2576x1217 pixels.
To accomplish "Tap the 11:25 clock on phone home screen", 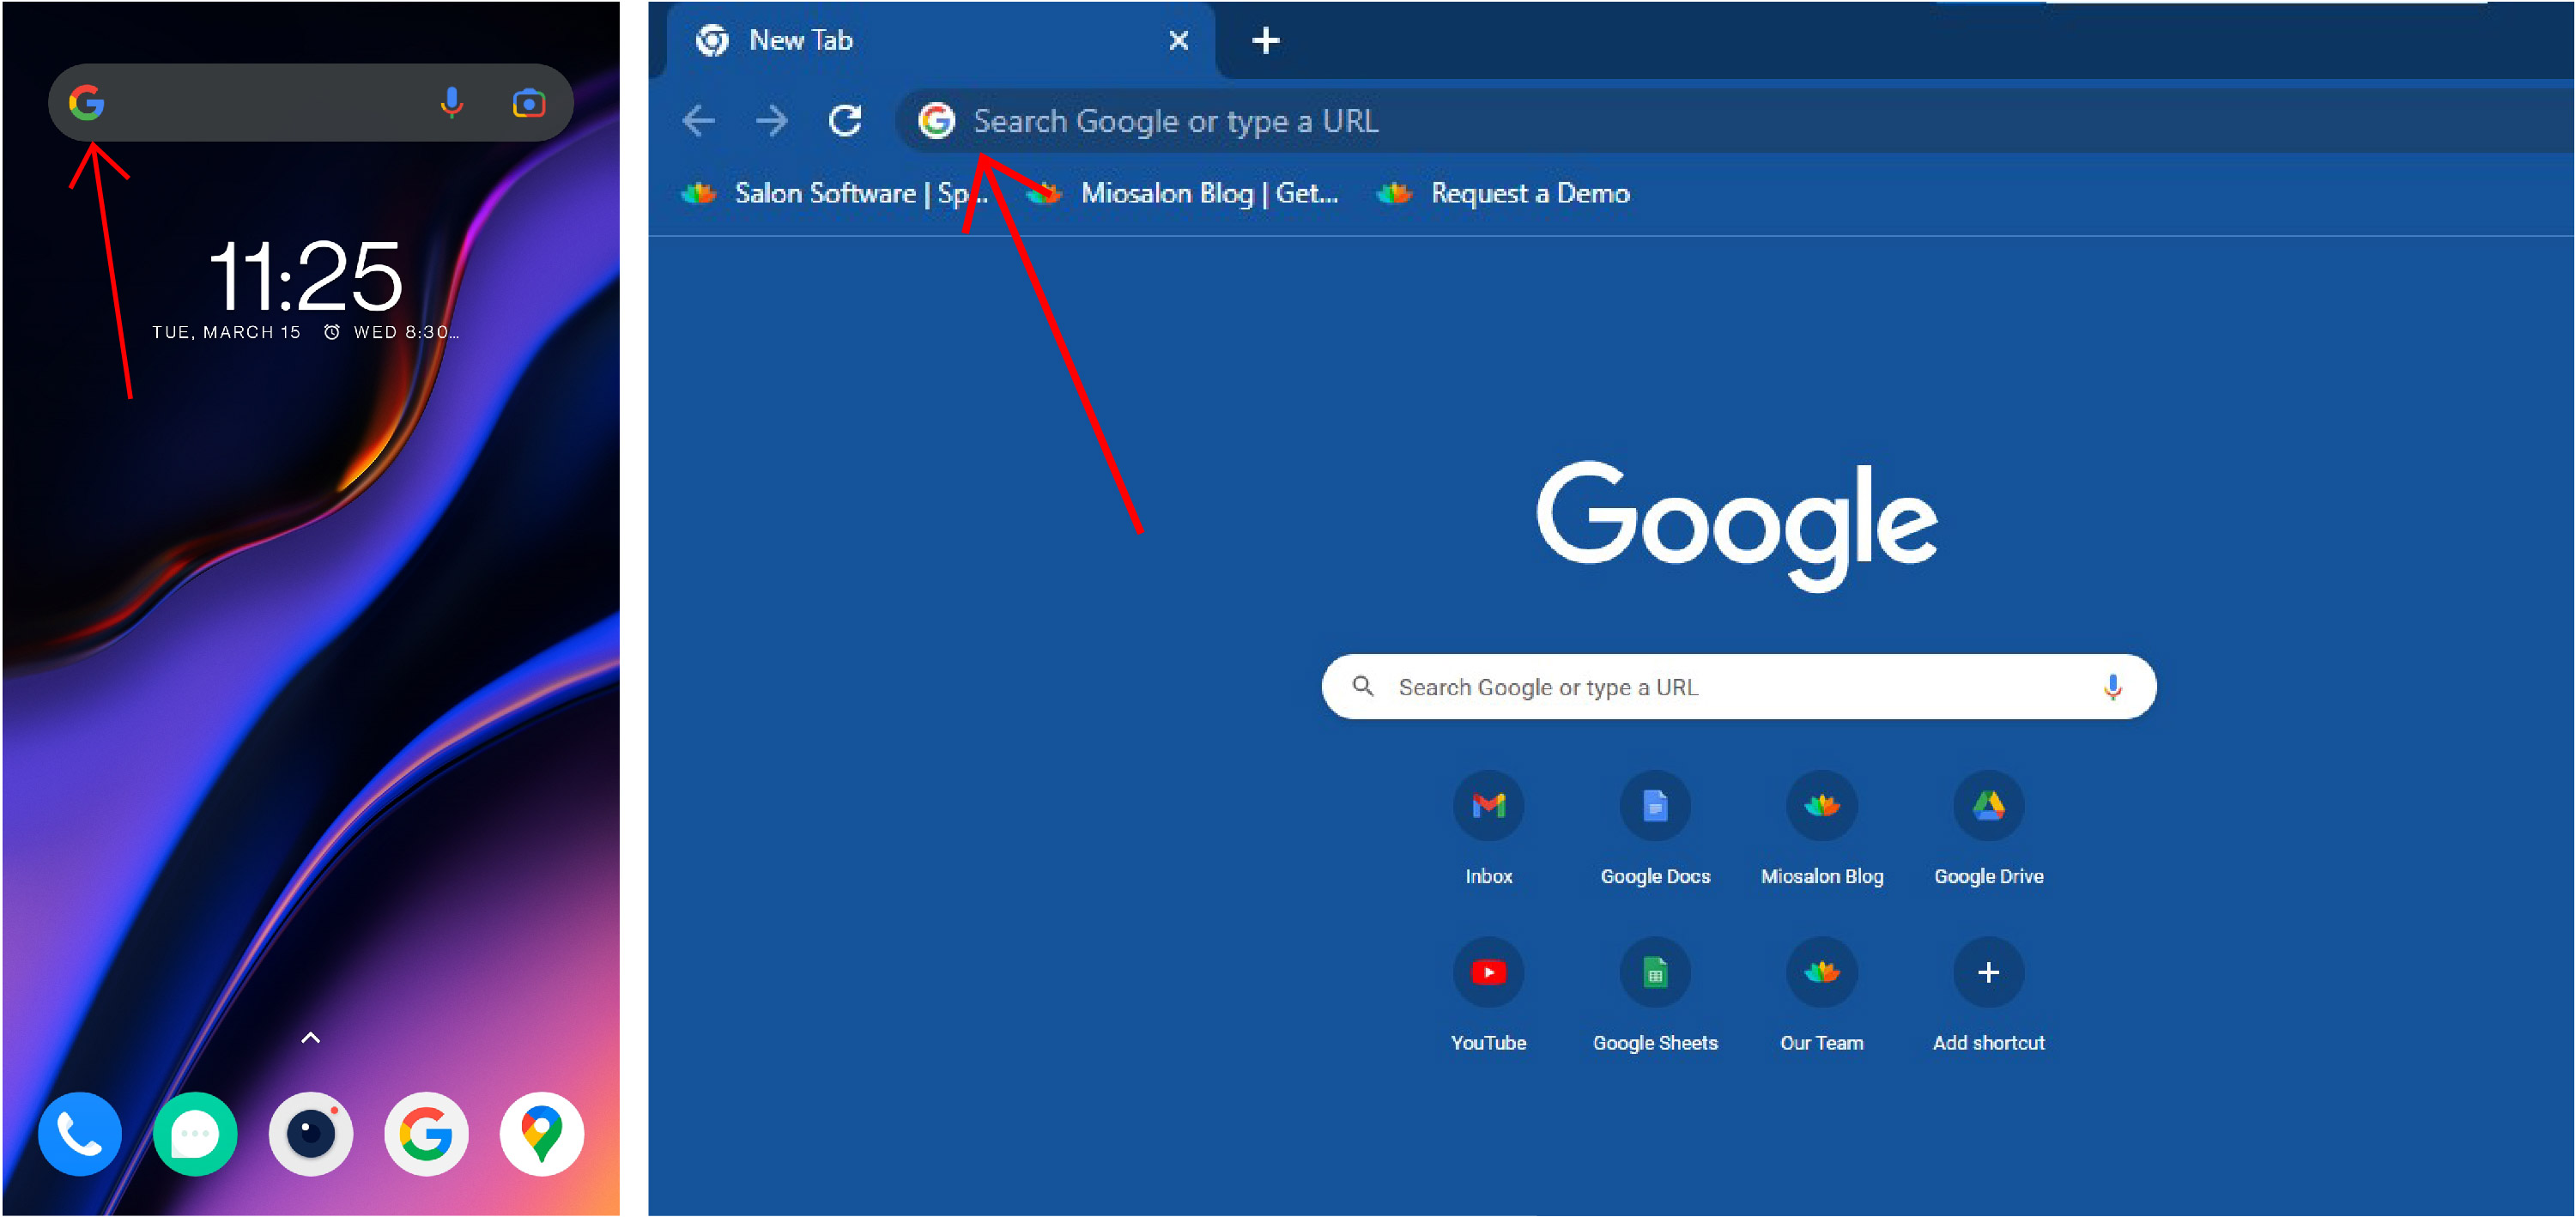I will pos(305,276).
